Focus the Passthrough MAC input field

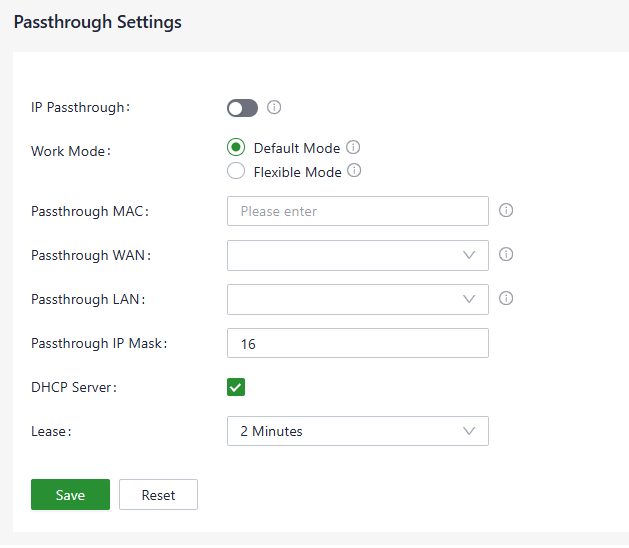(x=357, y=211)
